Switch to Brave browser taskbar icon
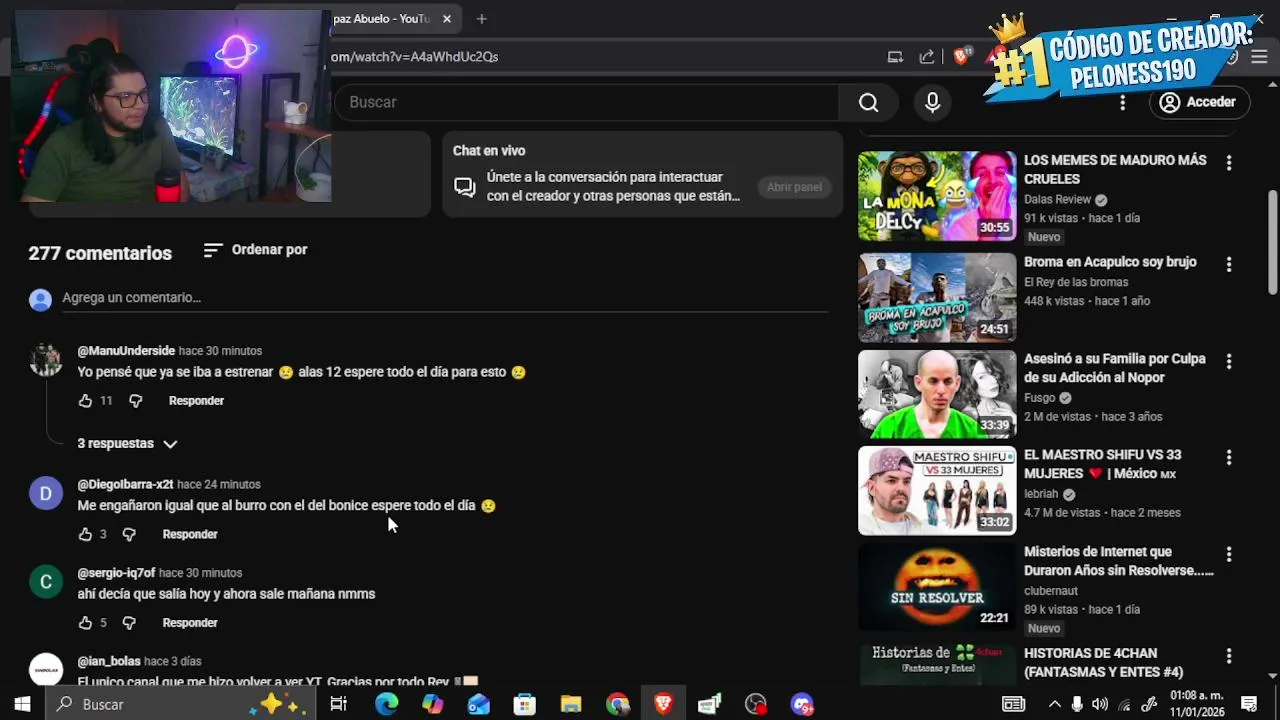 pos(663,704)
